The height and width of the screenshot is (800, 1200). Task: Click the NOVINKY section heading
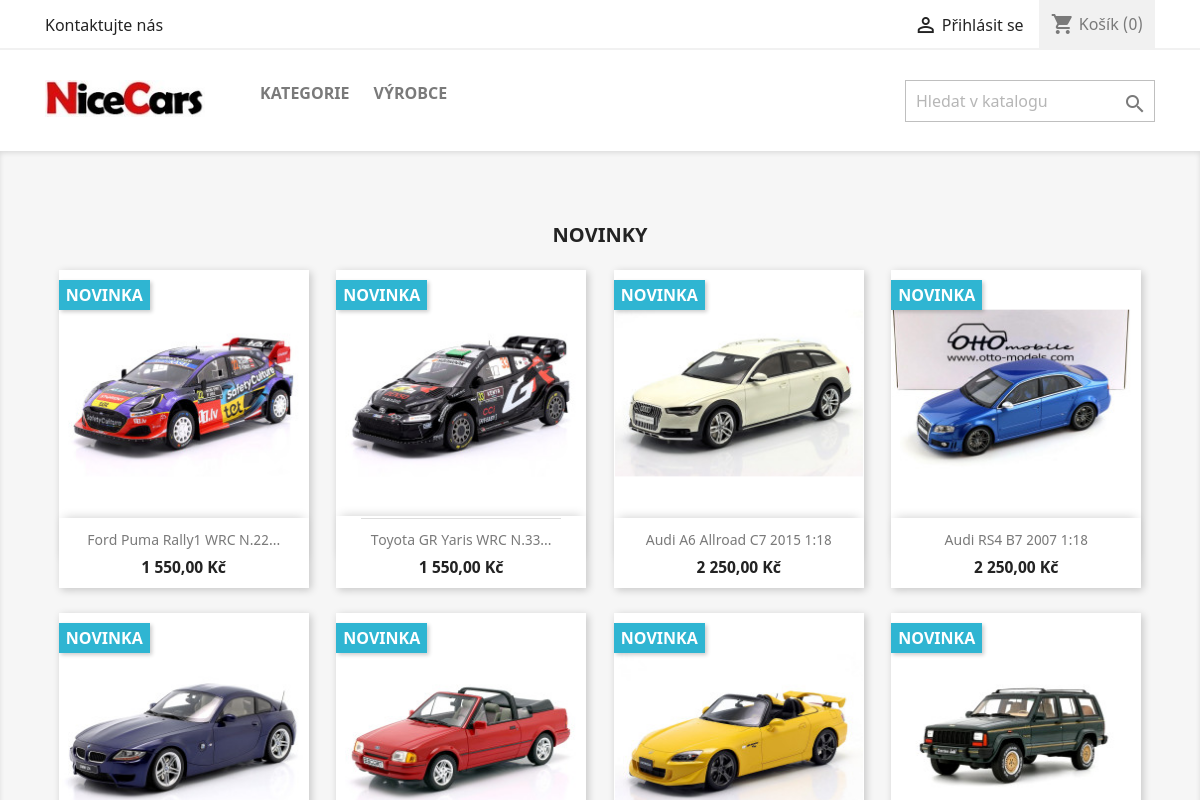600,235
